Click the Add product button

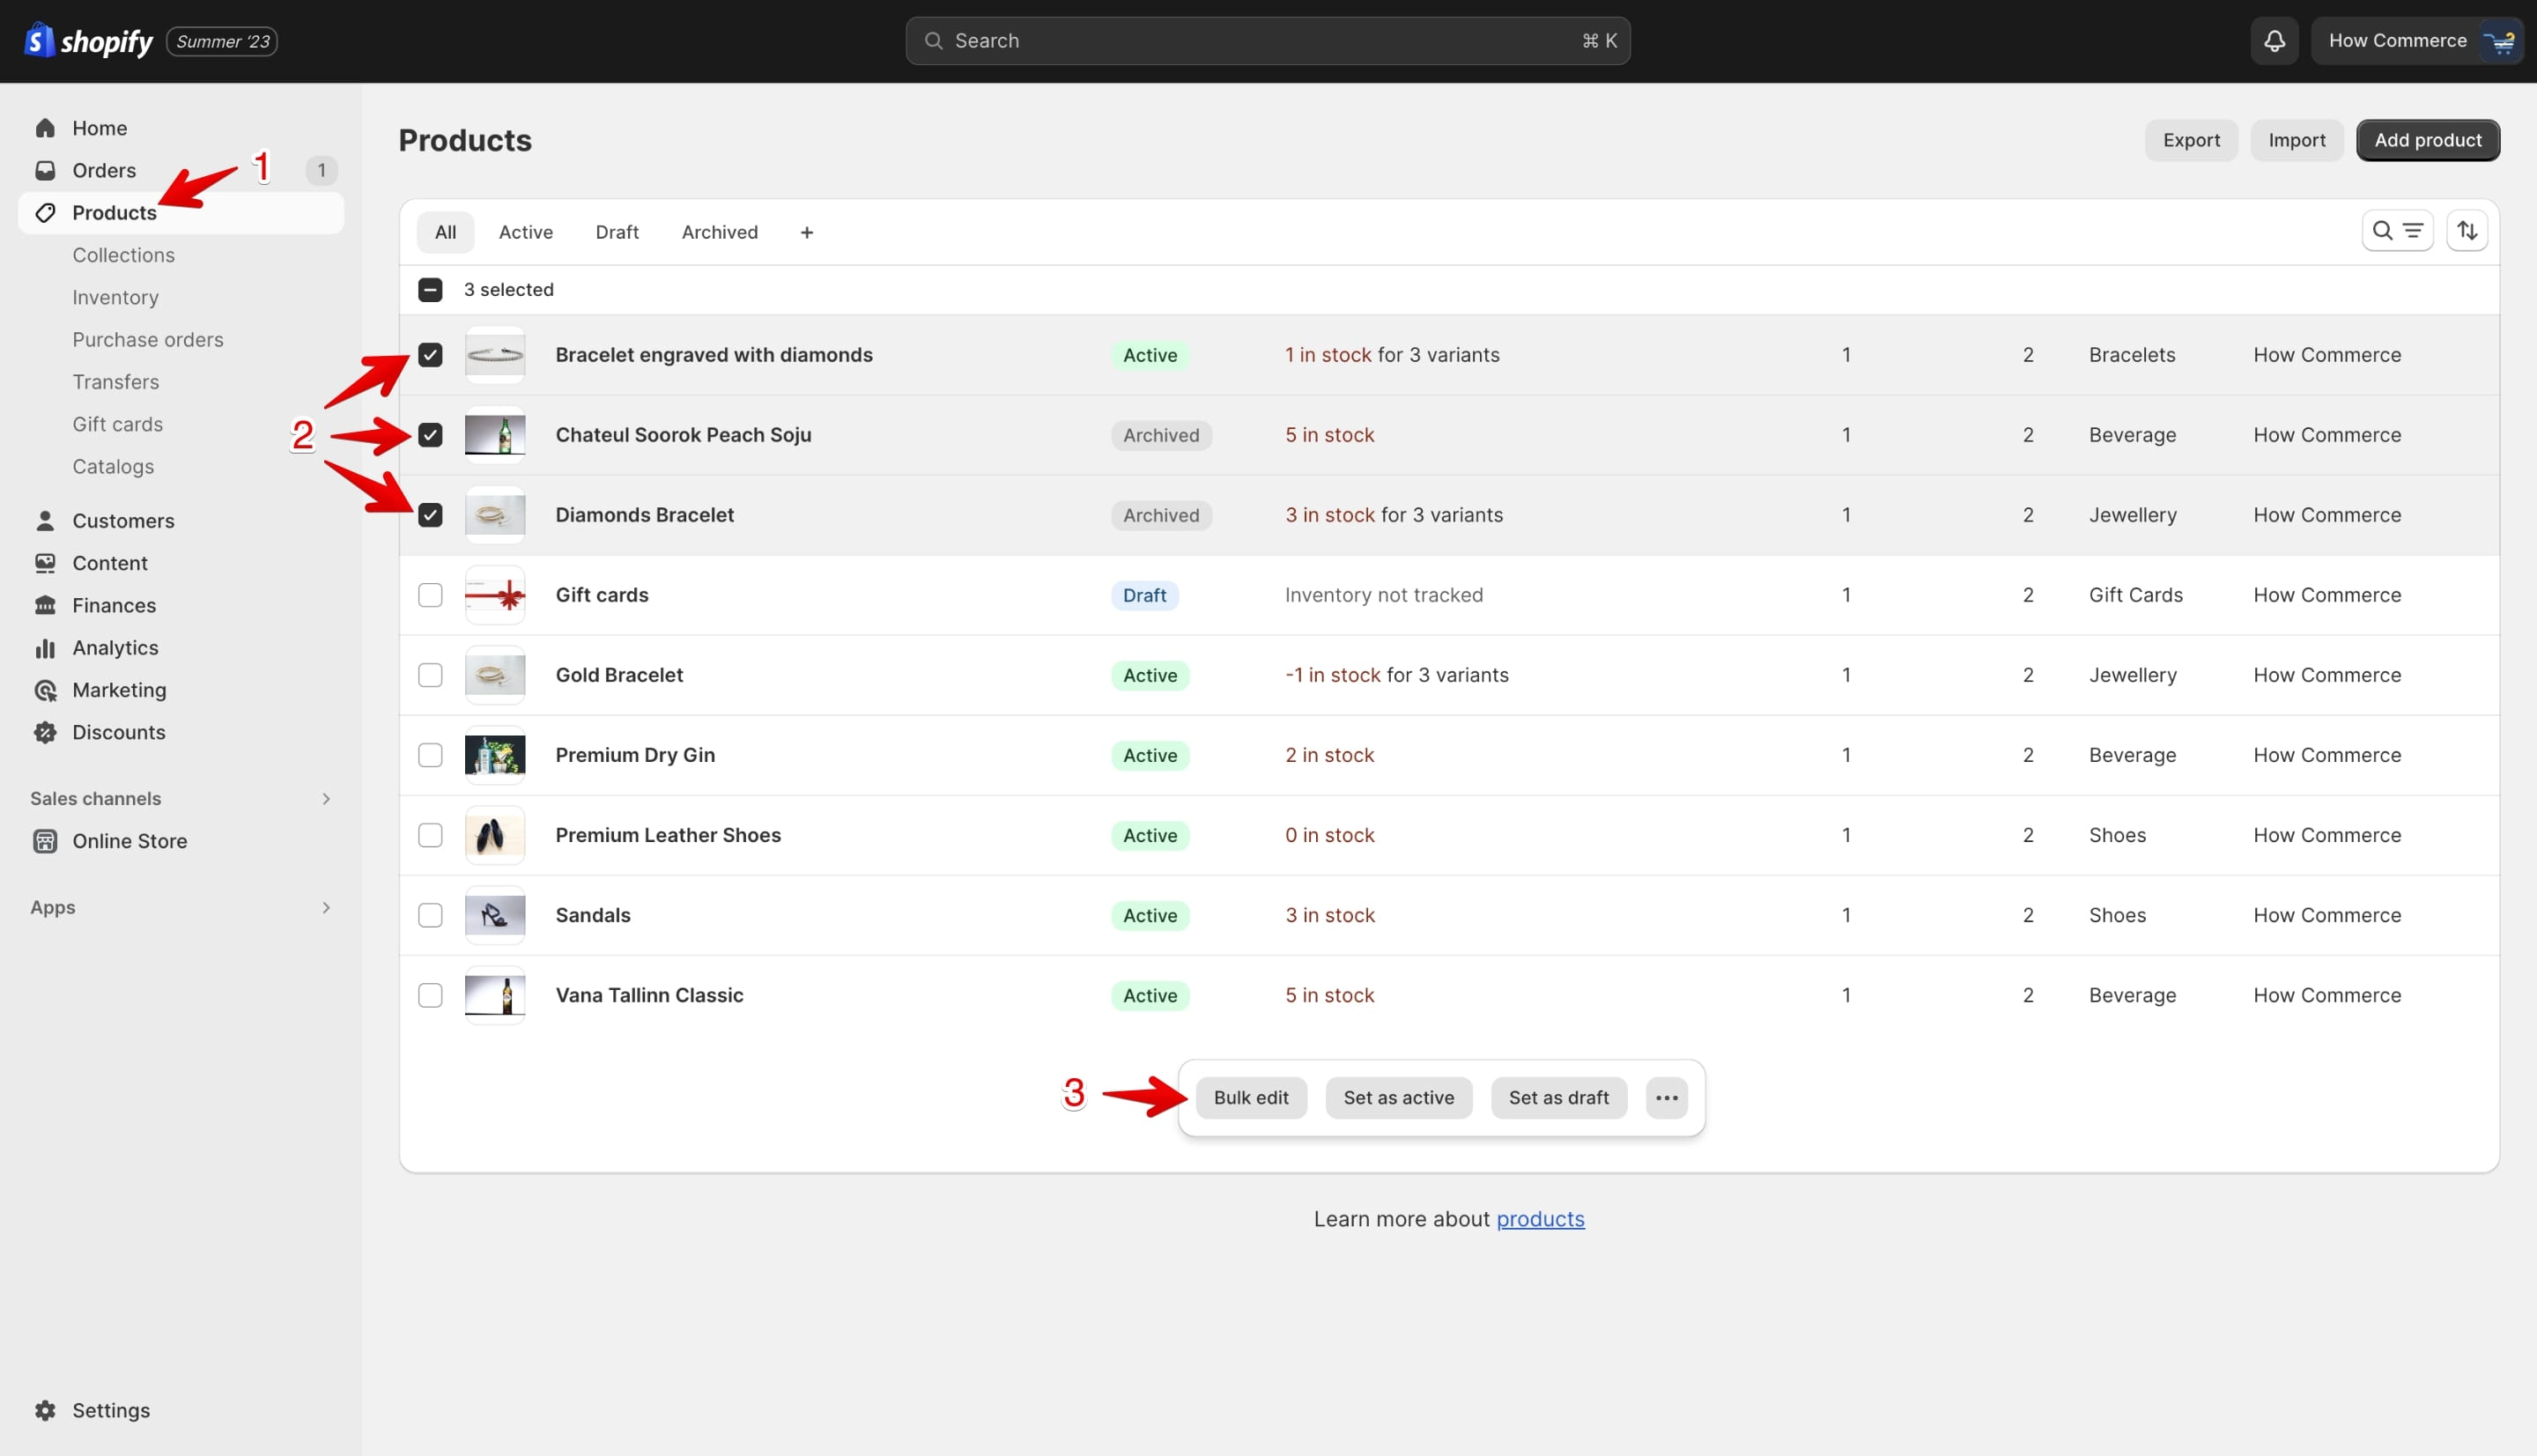coord(2428,140)
